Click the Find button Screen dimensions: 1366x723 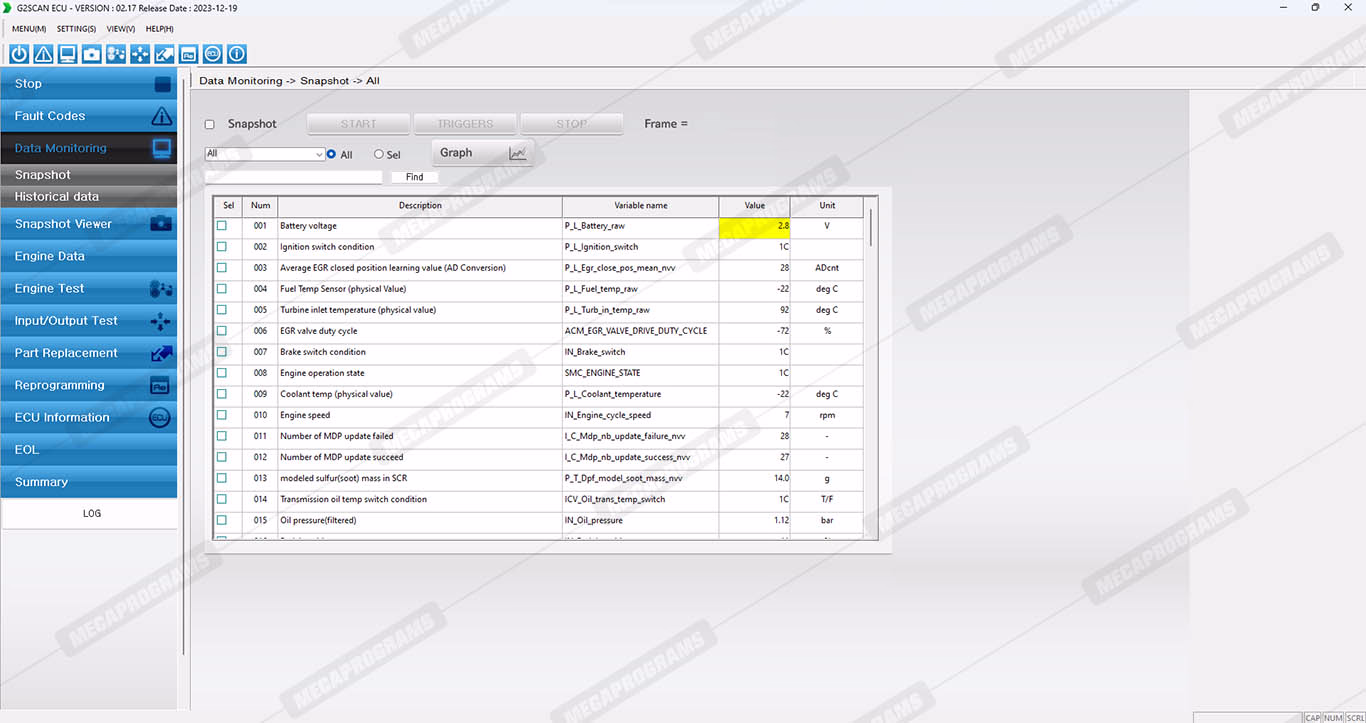[414, 177]
